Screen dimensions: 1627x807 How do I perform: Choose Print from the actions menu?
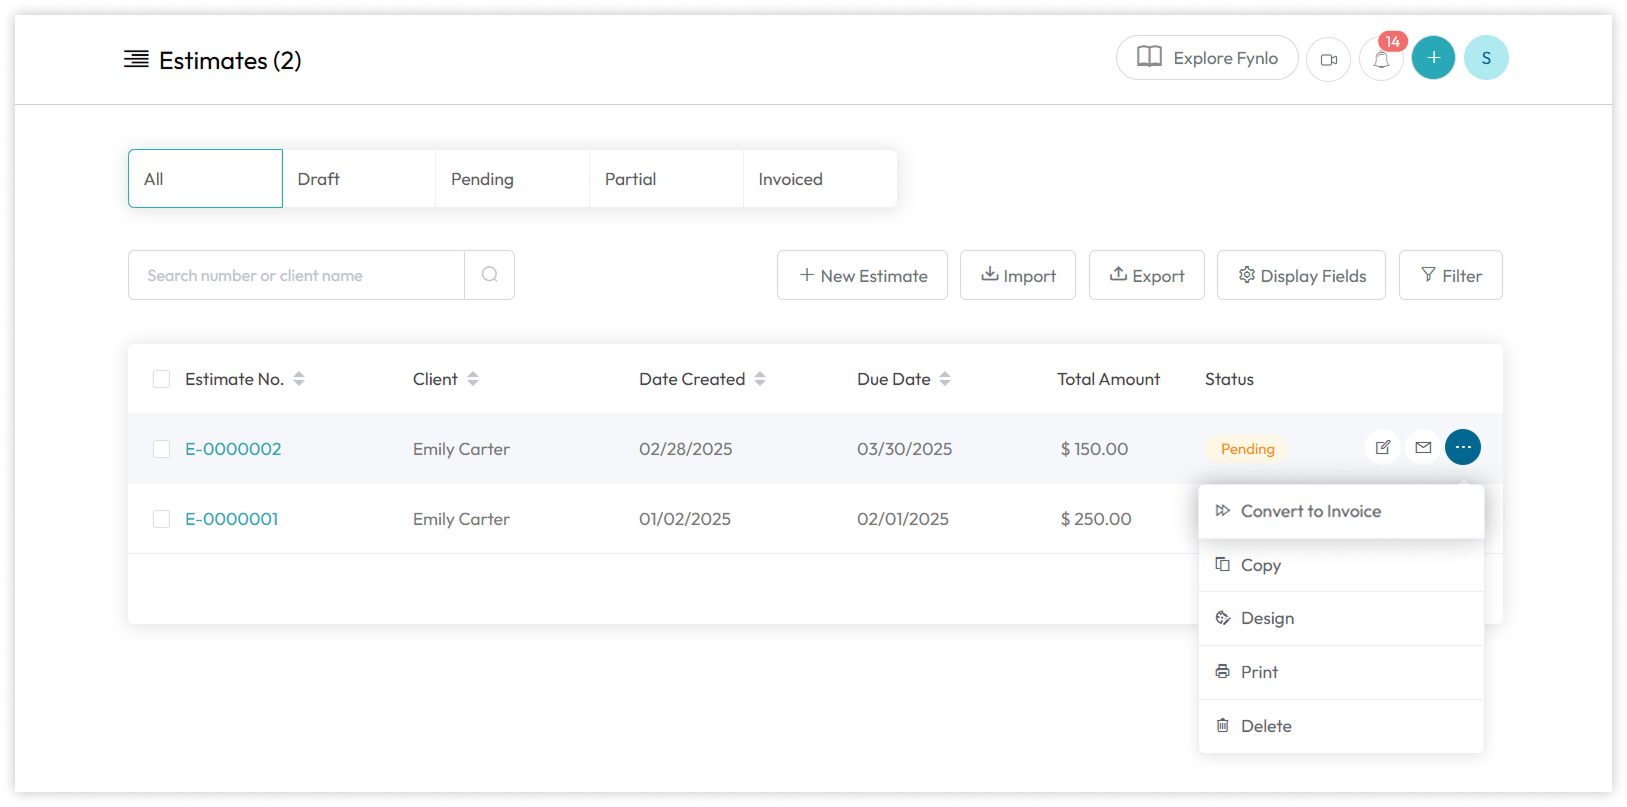(x=1341, y=672)
